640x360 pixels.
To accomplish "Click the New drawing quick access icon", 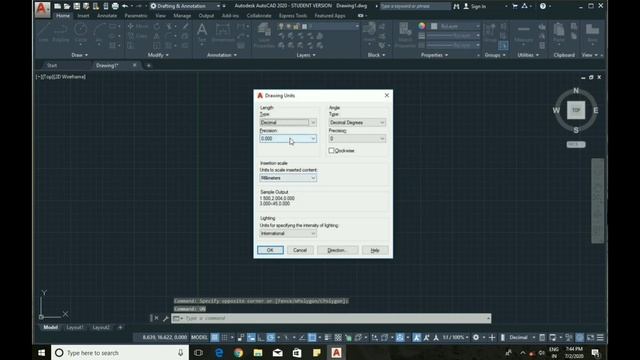I will click(58, 6).
